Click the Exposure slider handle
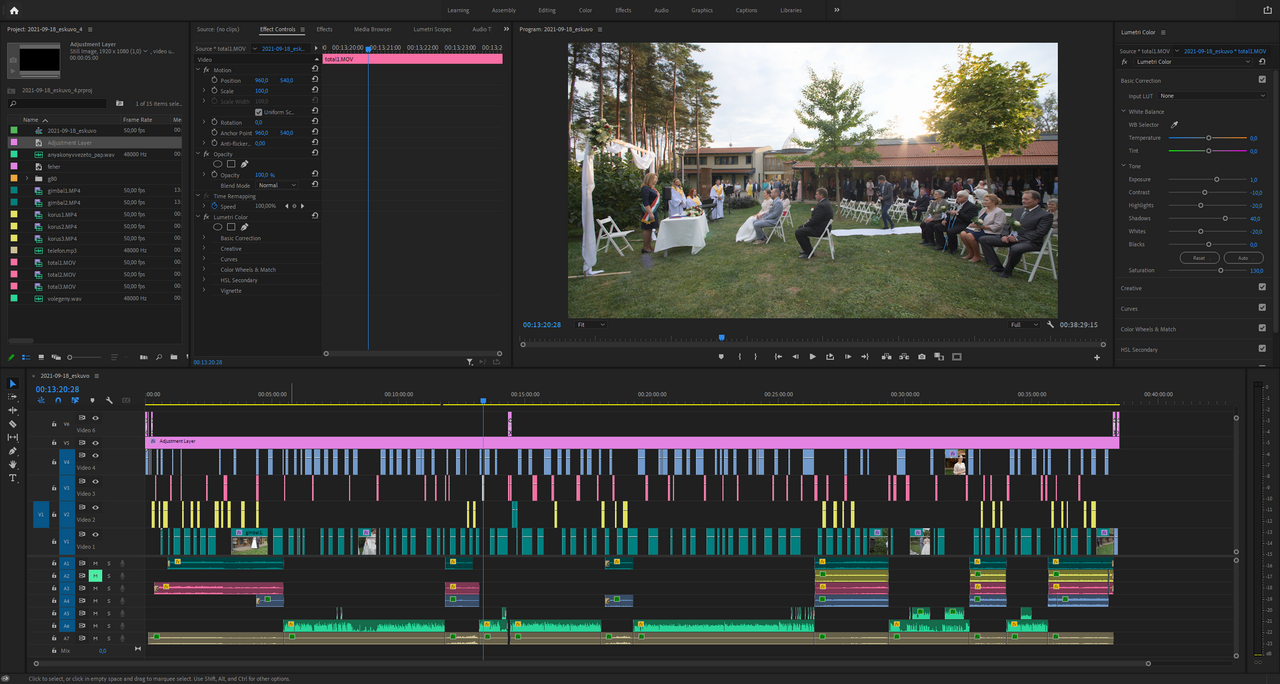 tap(1216, 179)
